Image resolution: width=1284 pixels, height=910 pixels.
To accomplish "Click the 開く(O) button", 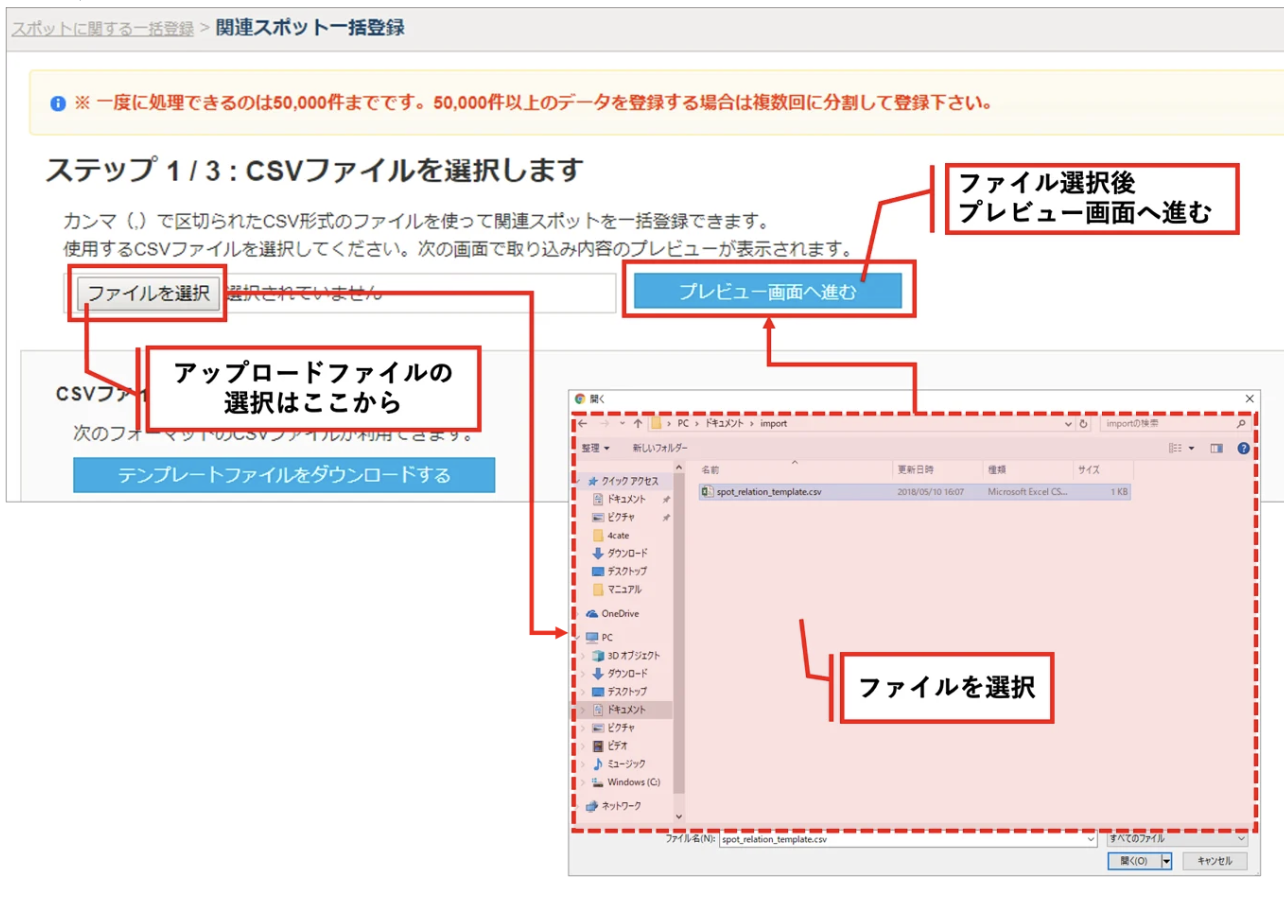I will click(1134, 860).
